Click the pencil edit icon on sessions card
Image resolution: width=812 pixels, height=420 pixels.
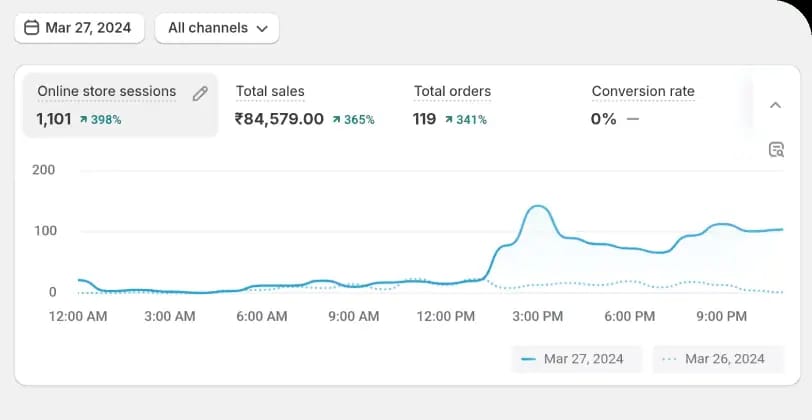[200, 93]
